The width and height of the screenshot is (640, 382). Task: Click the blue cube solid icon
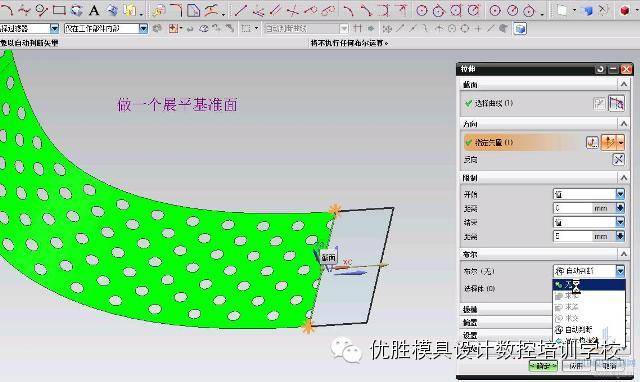click(x=588, y=11)
